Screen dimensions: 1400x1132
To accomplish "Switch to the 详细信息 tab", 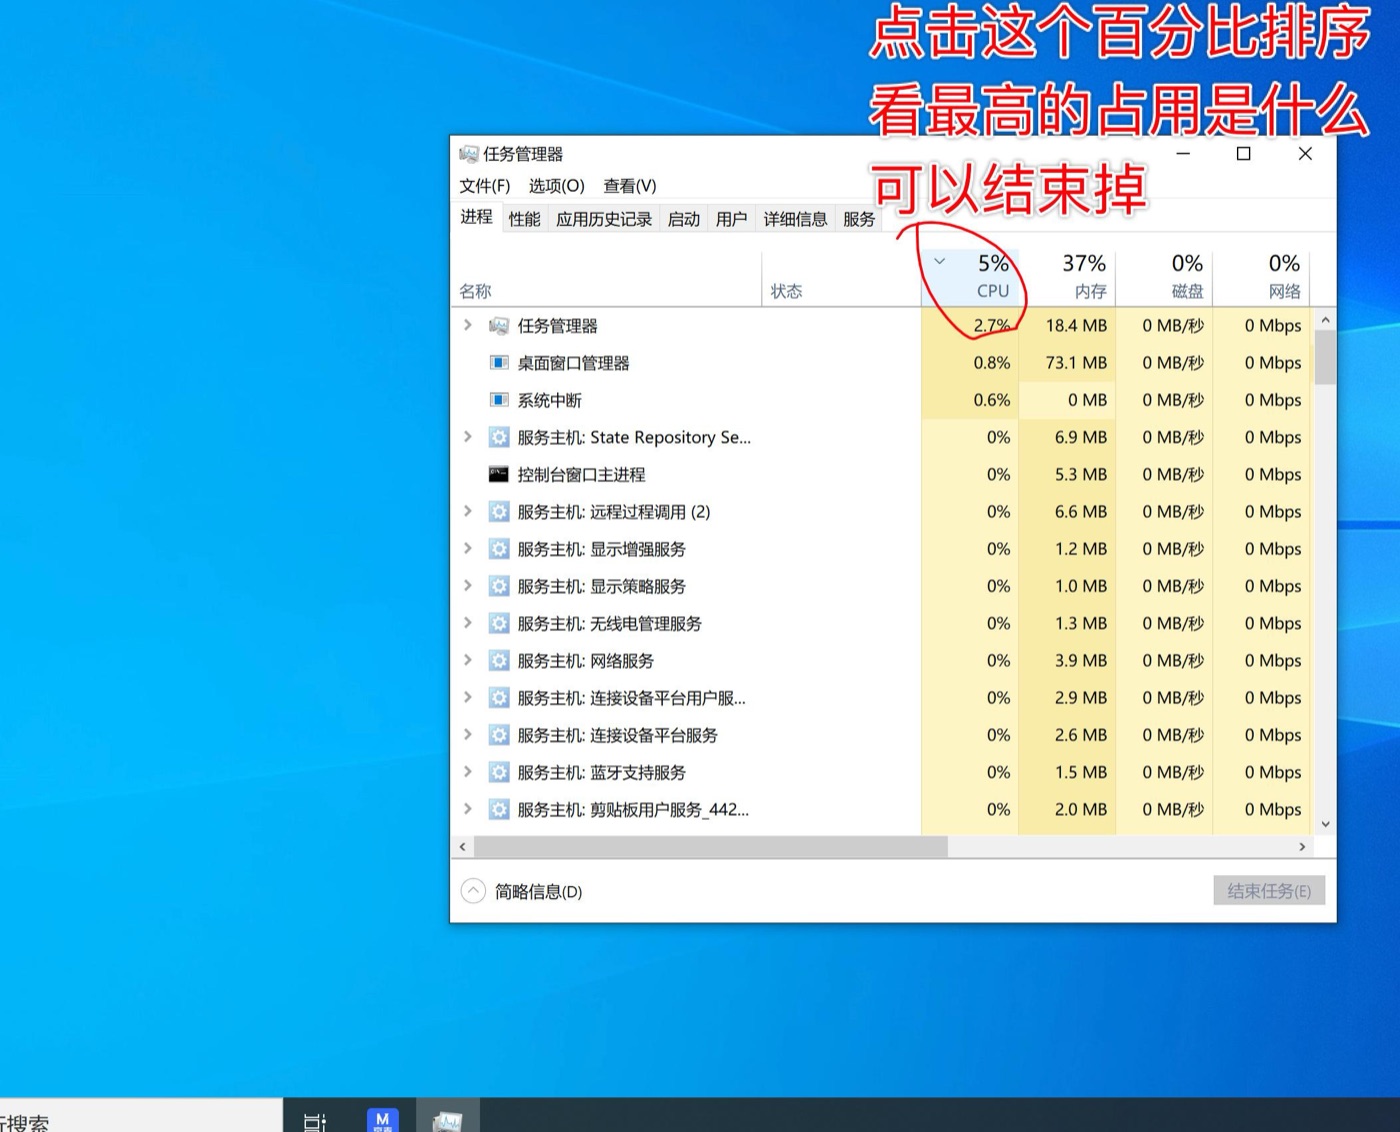I will pos(795,219).
